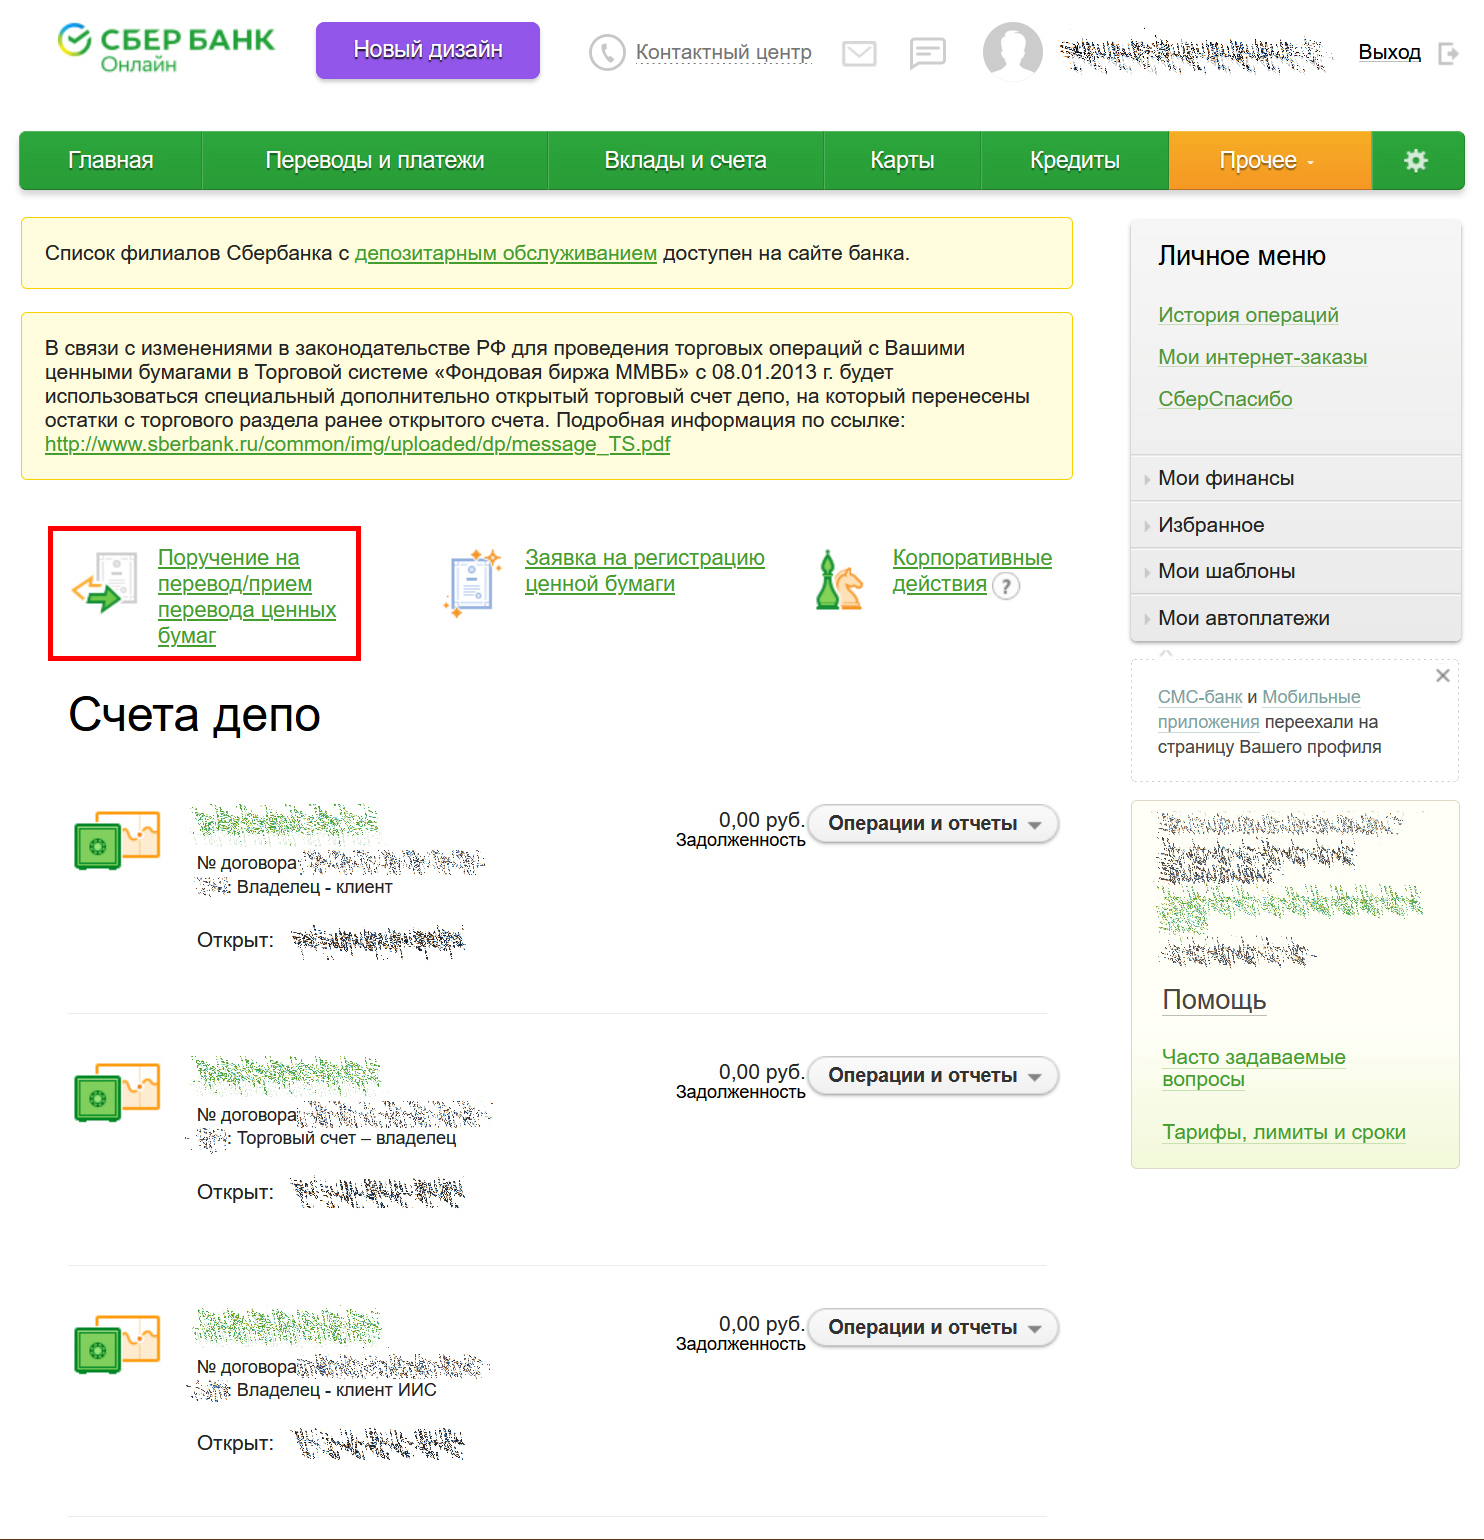Click the chess pieces corporate actions icon
Viewport: 1484px width, 1540px height.
pyautogui.click(x=839, y=580)
